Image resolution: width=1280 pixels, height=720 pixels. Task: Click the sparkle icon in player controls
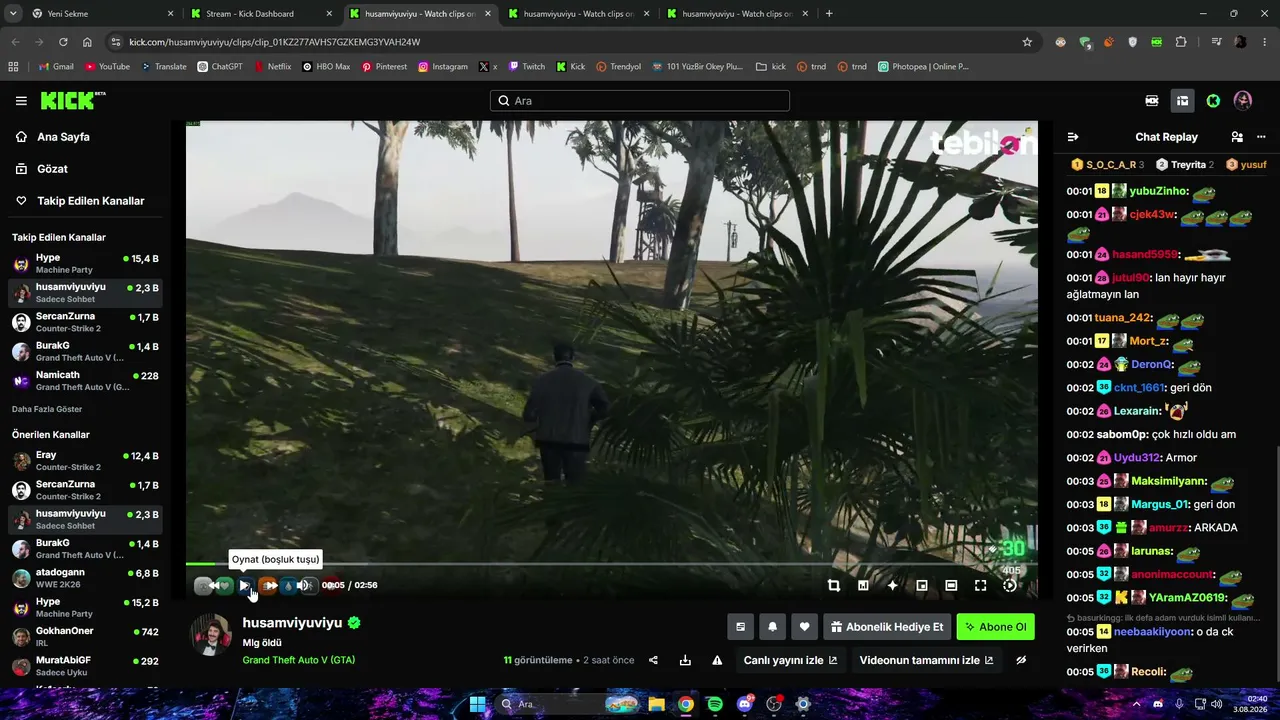pyautogui.click(x=892, y=586)
